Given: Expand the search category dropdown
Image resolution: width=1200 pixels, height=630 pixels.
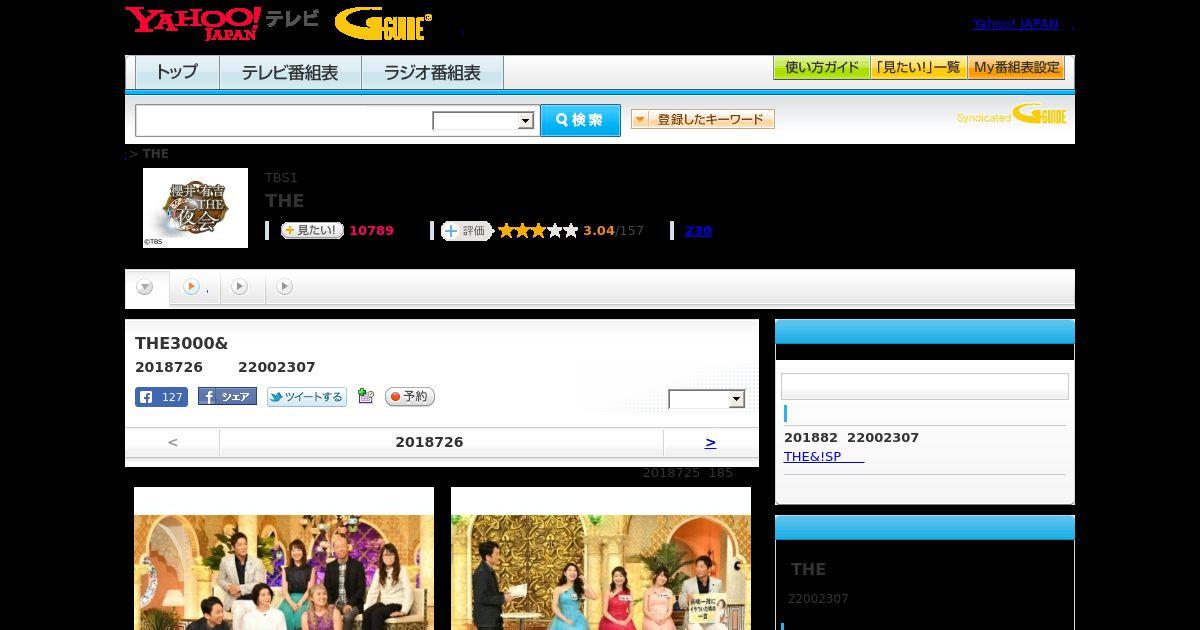Looking at the screenshot, I should point(483,121).
